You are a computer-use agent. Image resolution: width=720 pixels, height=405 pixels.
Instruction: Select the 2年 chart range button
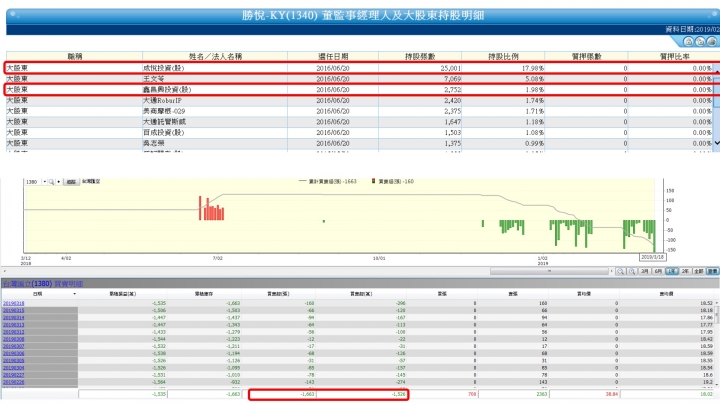click(686, 271)
